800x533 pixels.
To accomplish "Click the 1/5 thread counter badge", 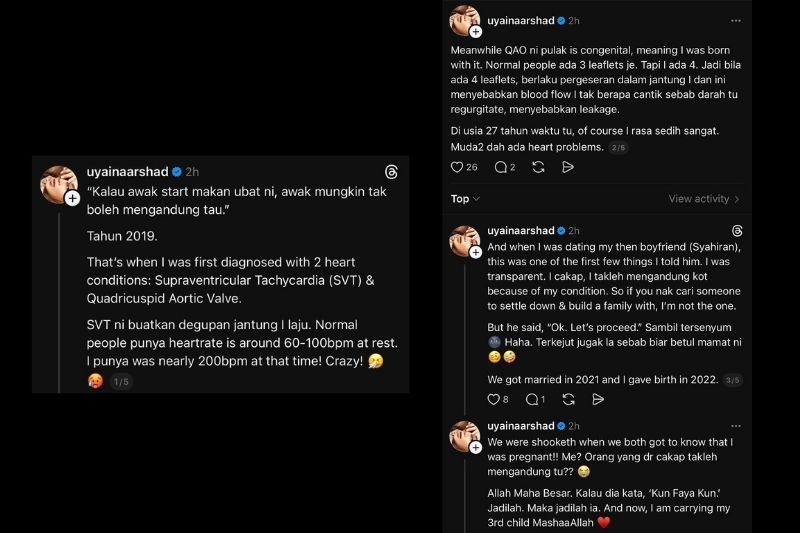I will pos(119,382).
